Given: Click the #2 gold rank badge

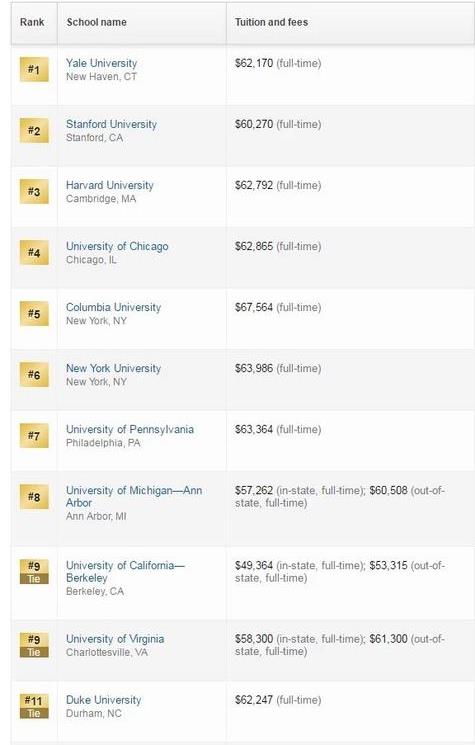Looking at the screenshot, I should click(34, 131).
